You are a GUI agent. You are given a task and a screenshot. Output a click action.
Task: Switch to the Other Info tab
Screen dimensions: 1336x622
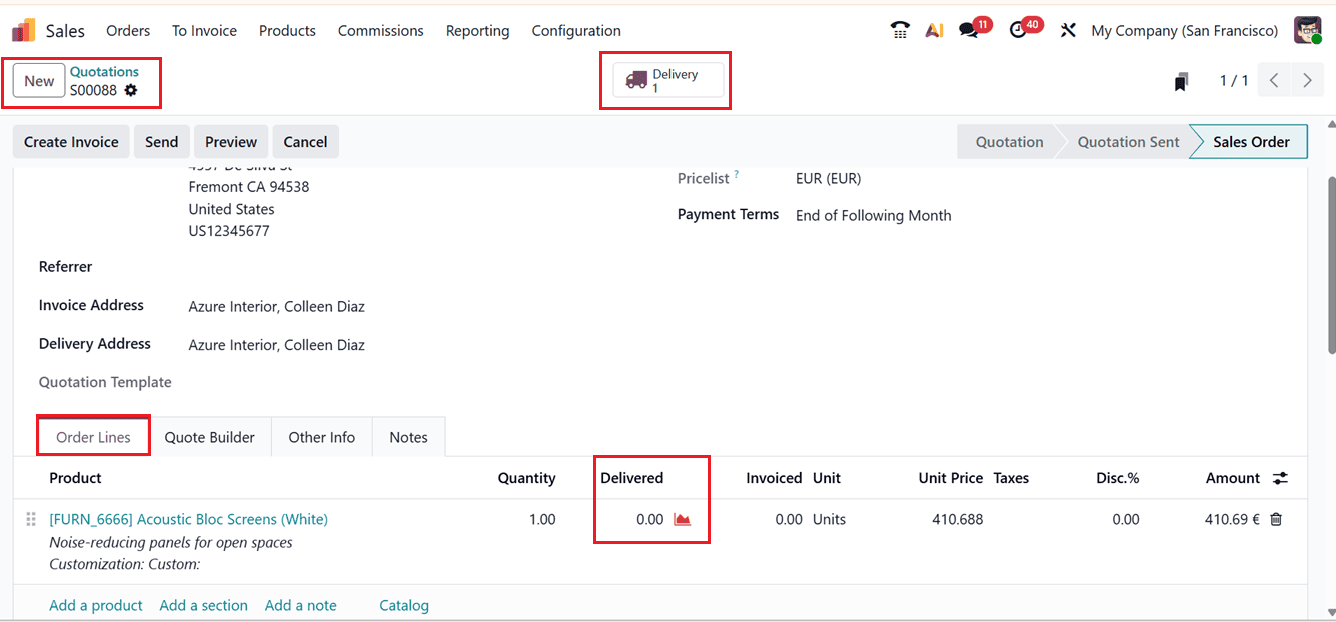(321, 436)
